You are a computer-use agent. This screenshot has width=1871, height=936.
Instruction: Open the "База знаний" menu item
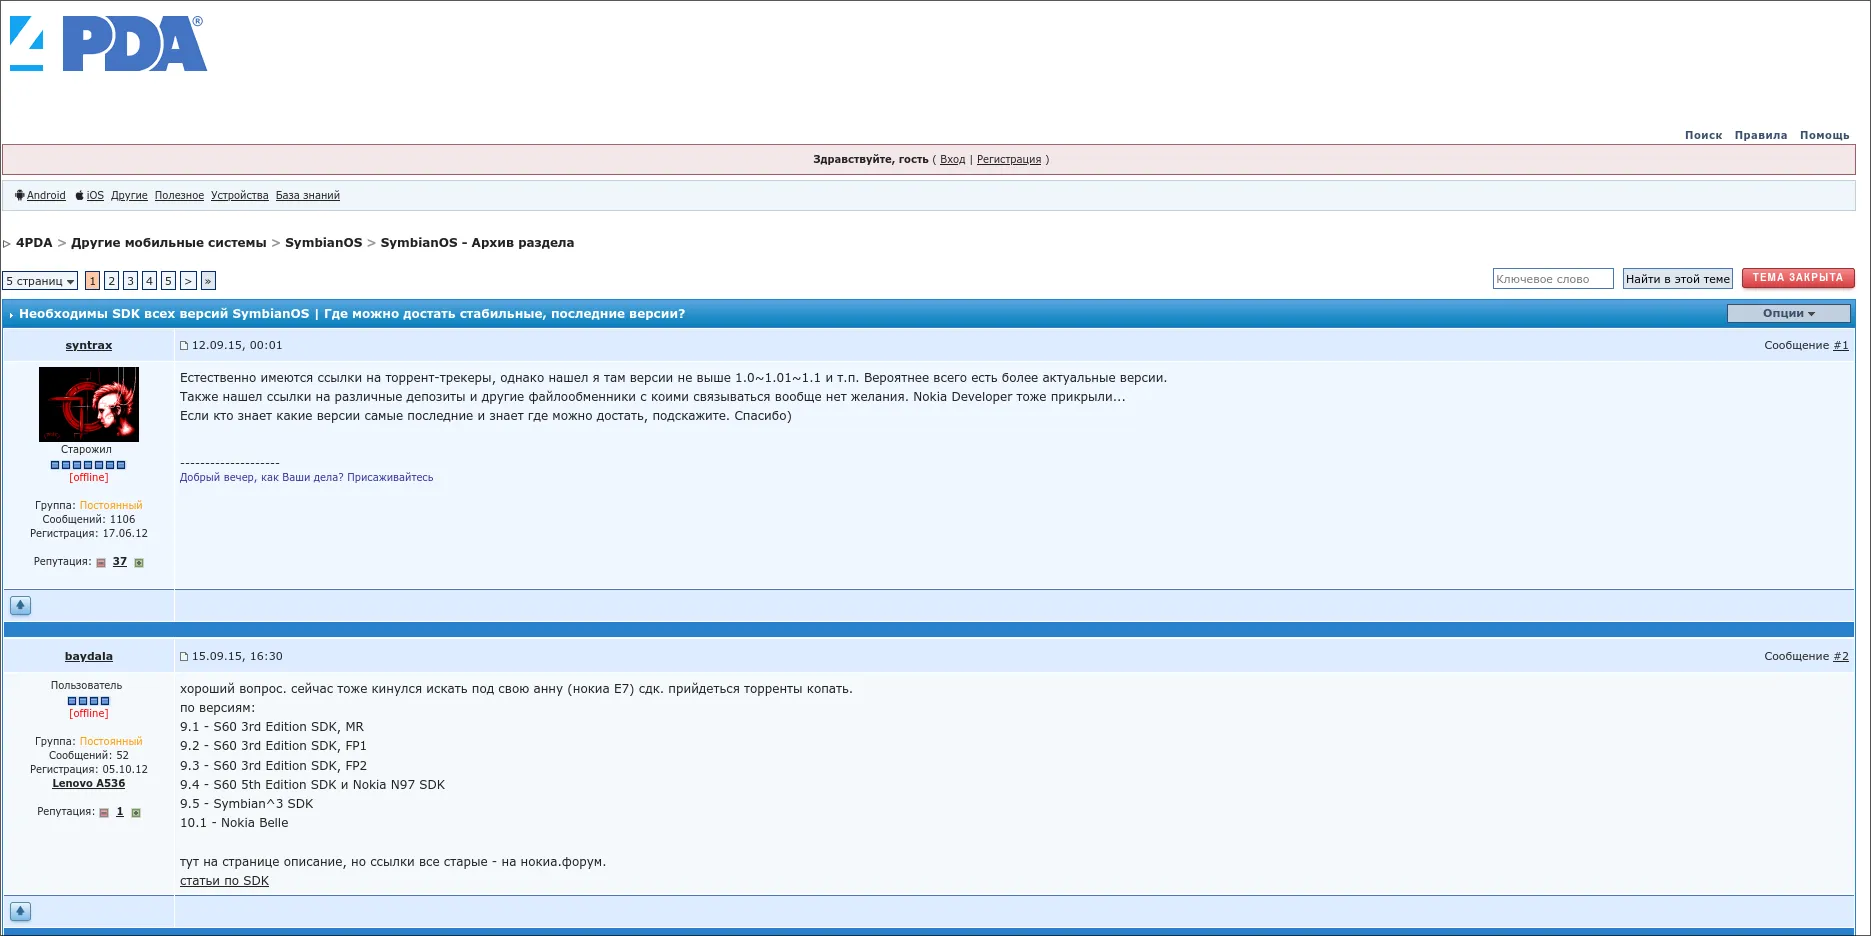click(x=307, y=196)
